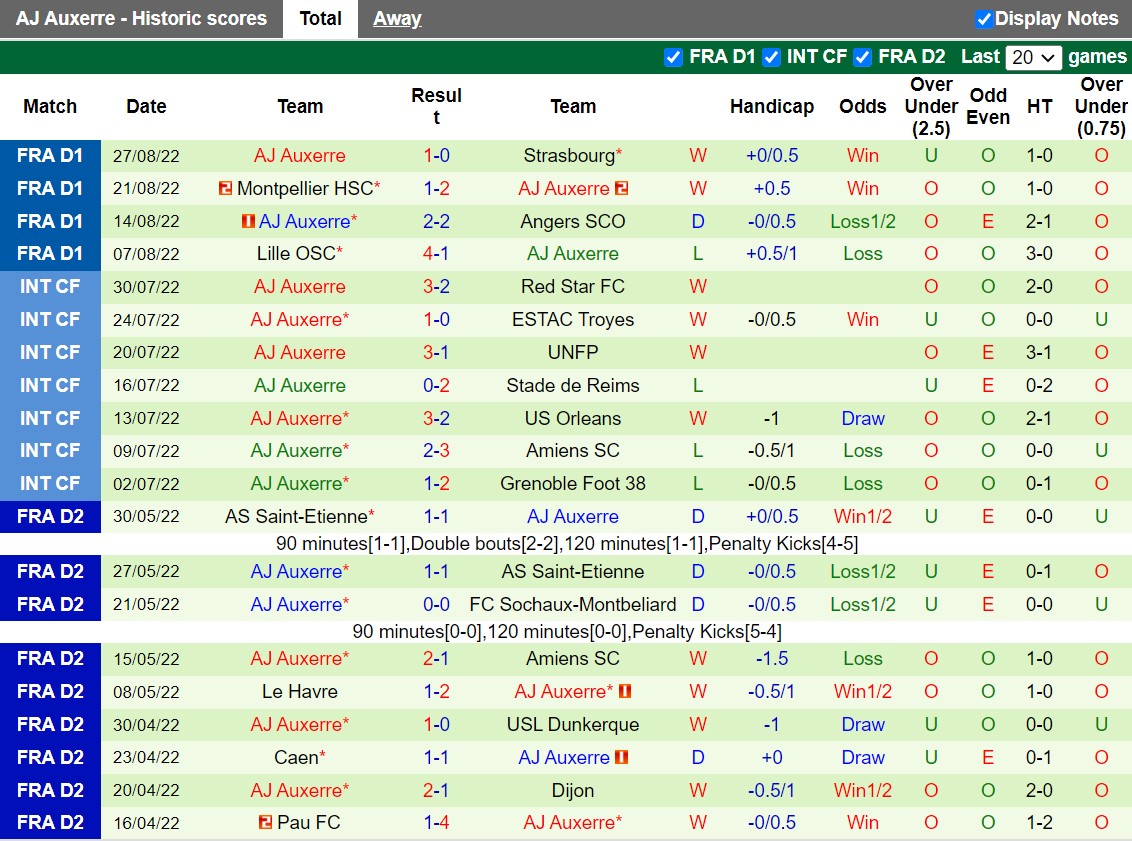
Task: Open the Strasbourg team link
Action: pos(569,156)
